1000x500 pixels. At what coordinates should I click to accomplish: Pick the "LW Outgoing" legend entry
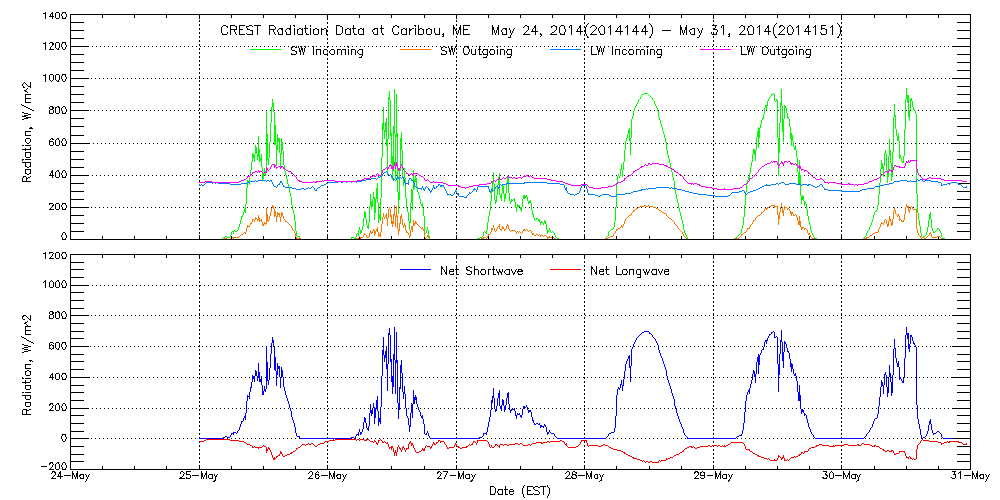[x=775, y=51]
